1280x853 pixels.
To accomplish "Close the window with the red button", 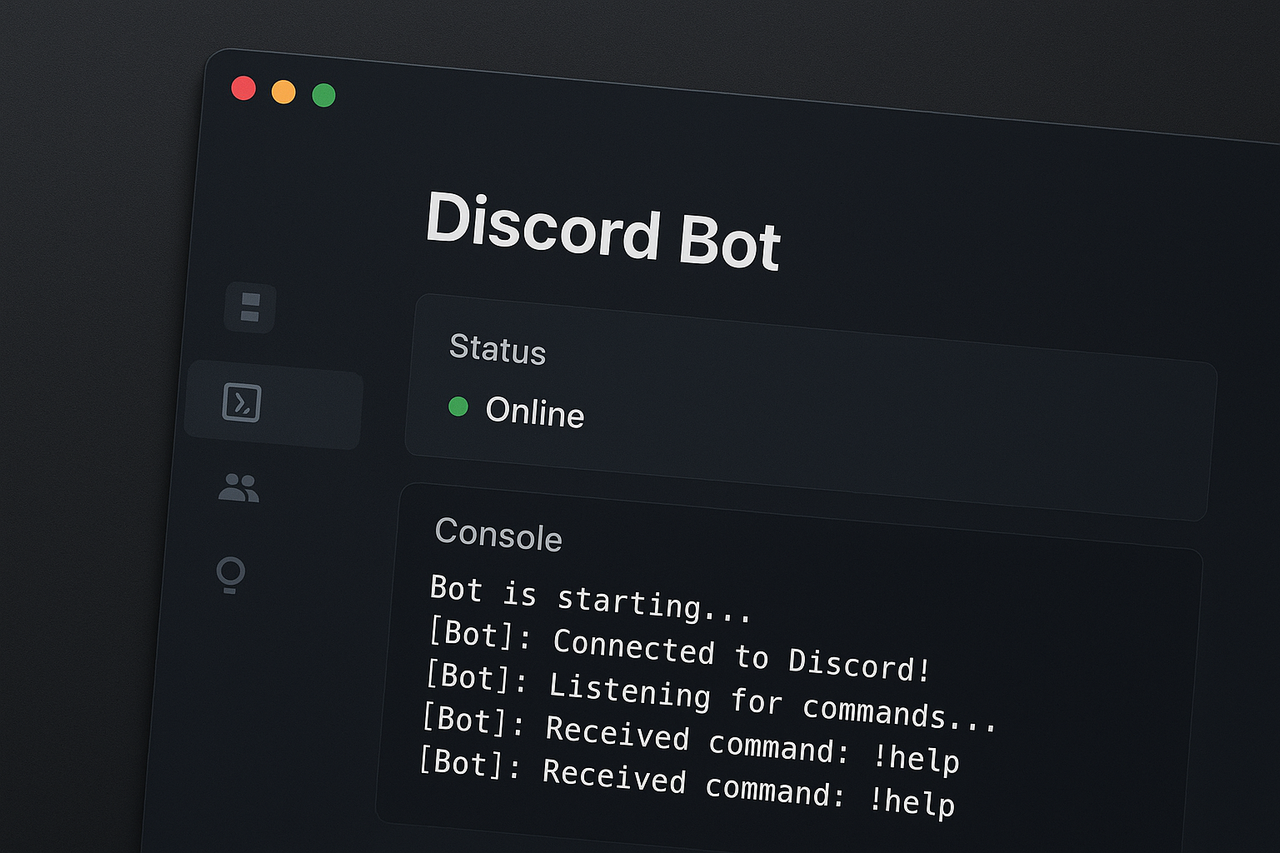I will (x=243, y=88).
